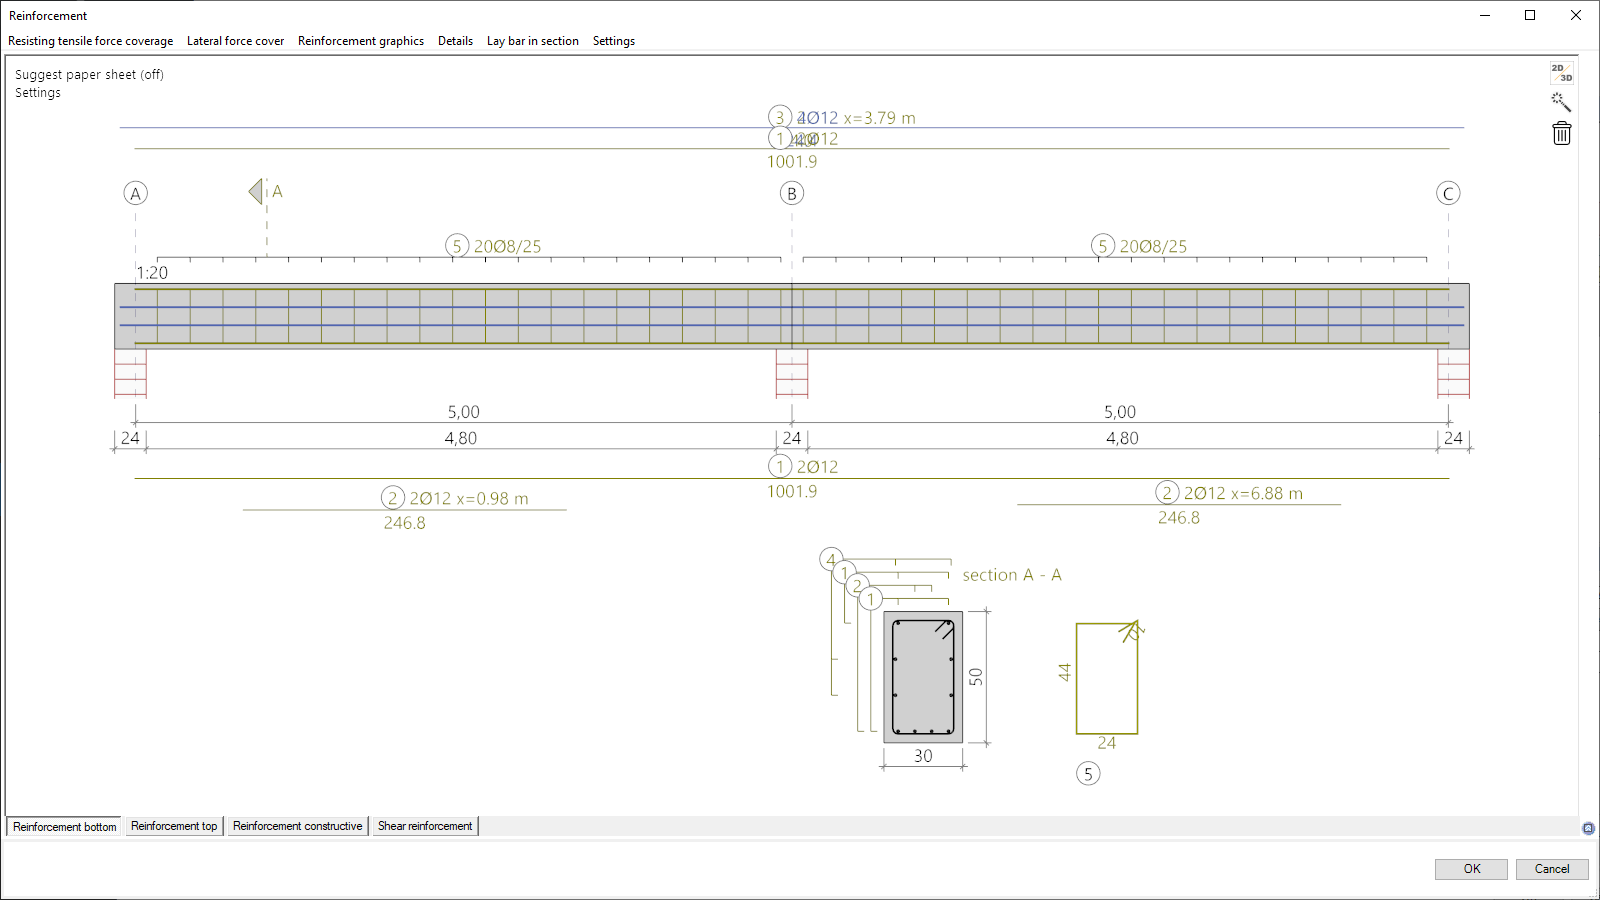This screenshot has height=900, width=1600.
Task: Switch to Reinforcement top tab
Action: [174, 826]
